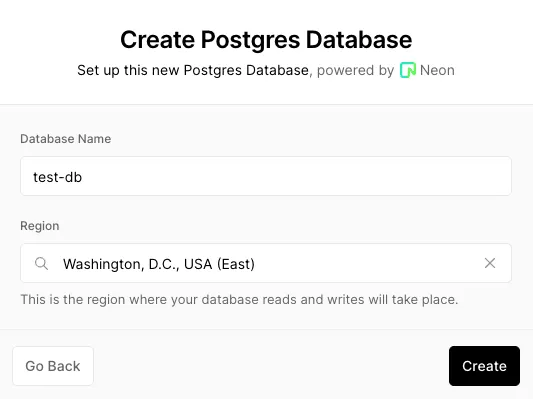This screenshot has height=399, width=533.
Task: Click the Neon logo icon
Action: coord(408,70)
